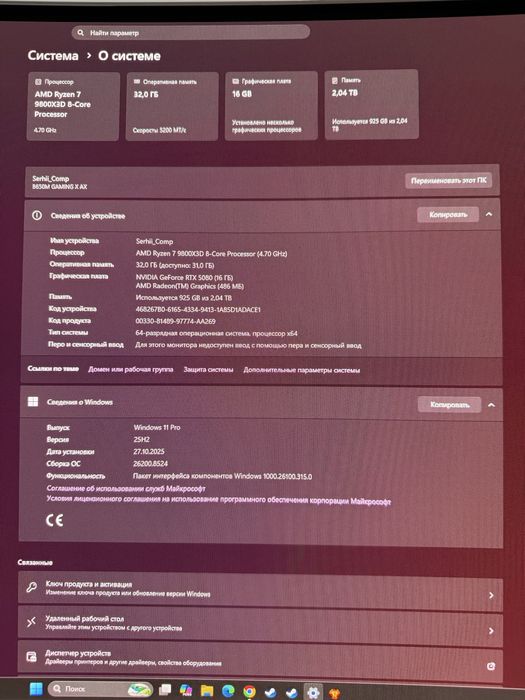Open Условия лицензионного соглашения link

pos(219,500)
